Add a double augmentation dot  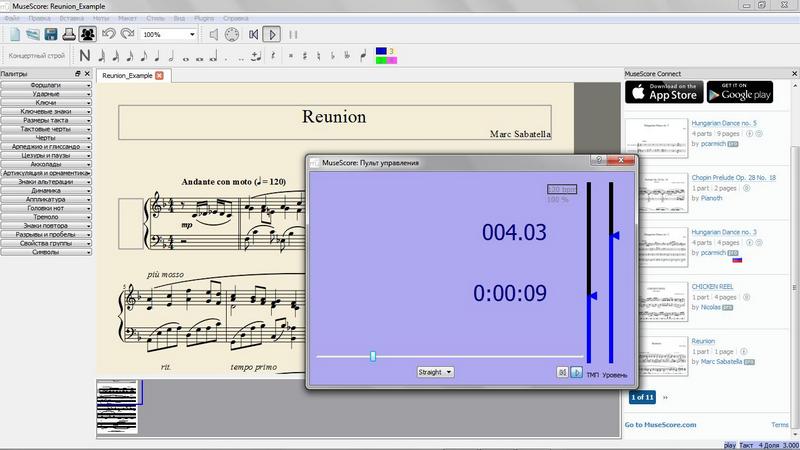click(x=241, y=57)
